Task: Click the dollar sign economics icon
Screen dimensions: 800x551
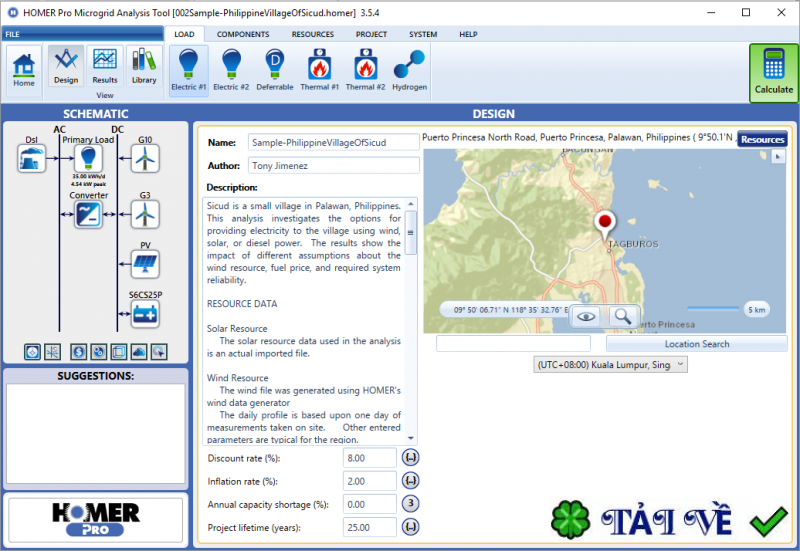Action: 78,352
